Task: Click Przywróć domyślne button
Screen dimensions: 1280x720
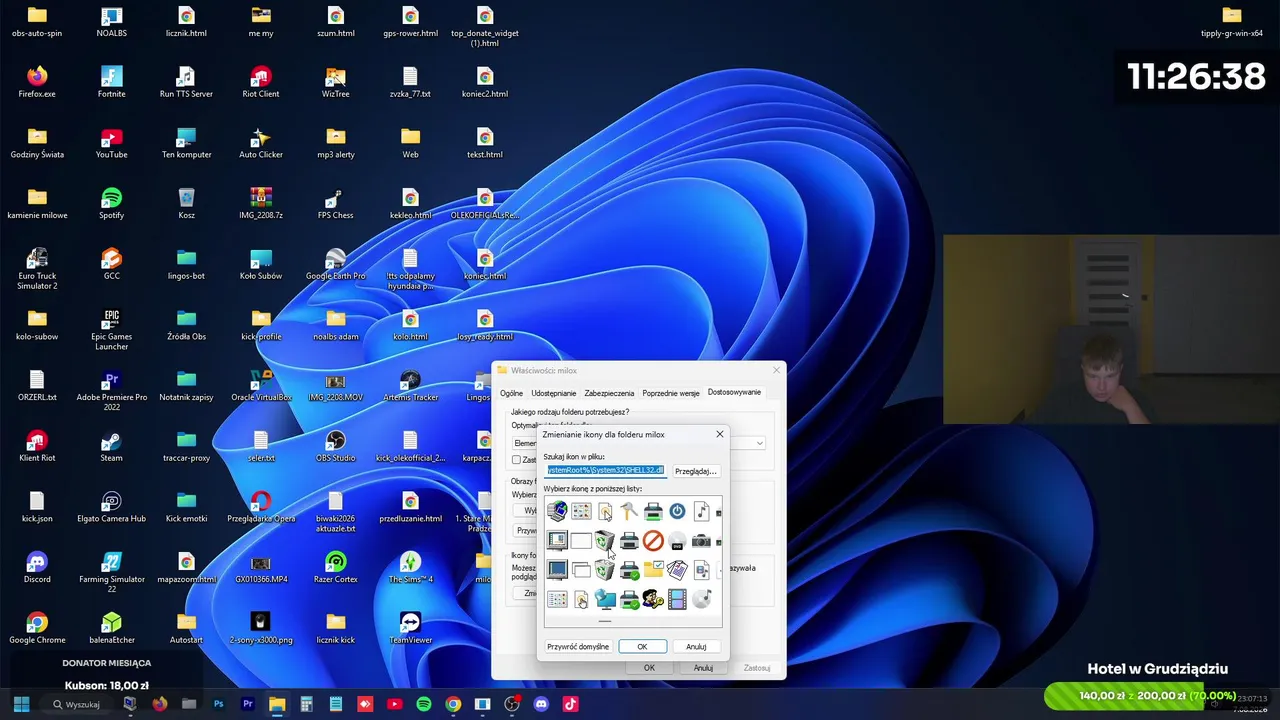Action: (578, 647)
